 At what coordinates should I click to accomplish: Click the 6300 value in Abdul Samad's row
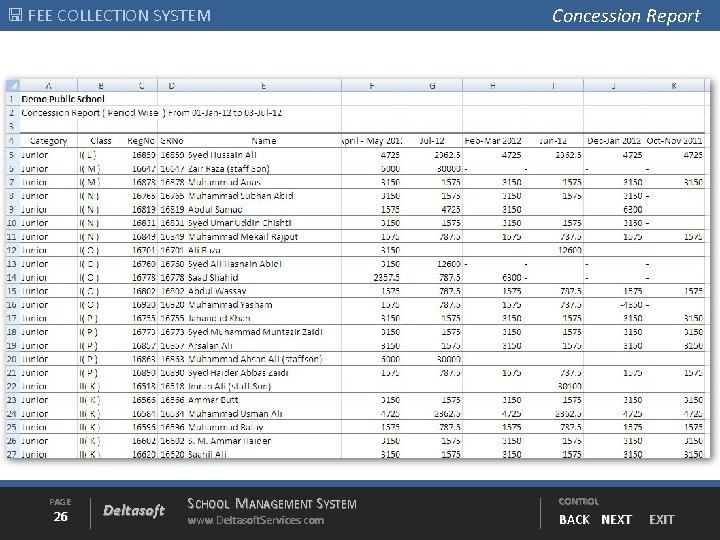coord(631,209)
